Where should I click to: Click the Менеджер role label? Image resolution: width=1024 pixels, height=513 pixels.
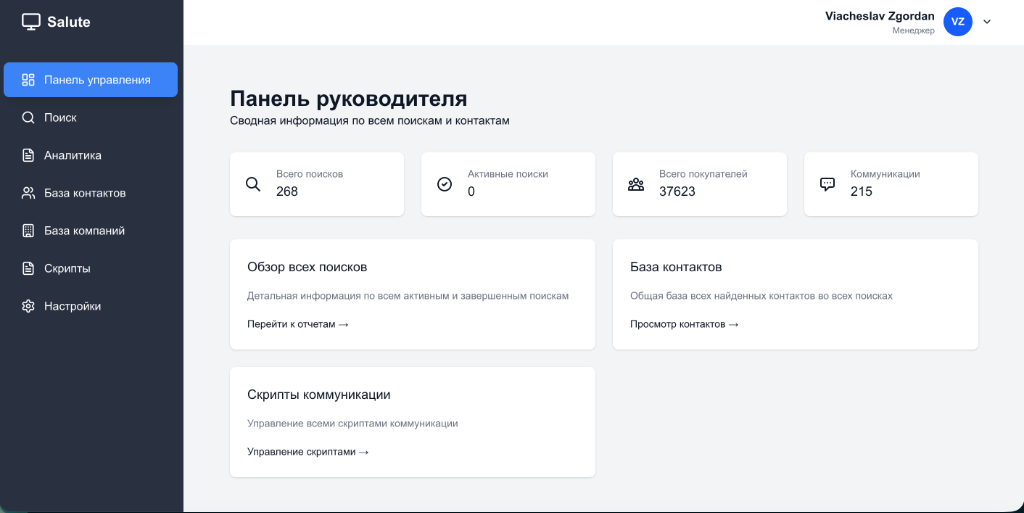click(x=914, y=31)
